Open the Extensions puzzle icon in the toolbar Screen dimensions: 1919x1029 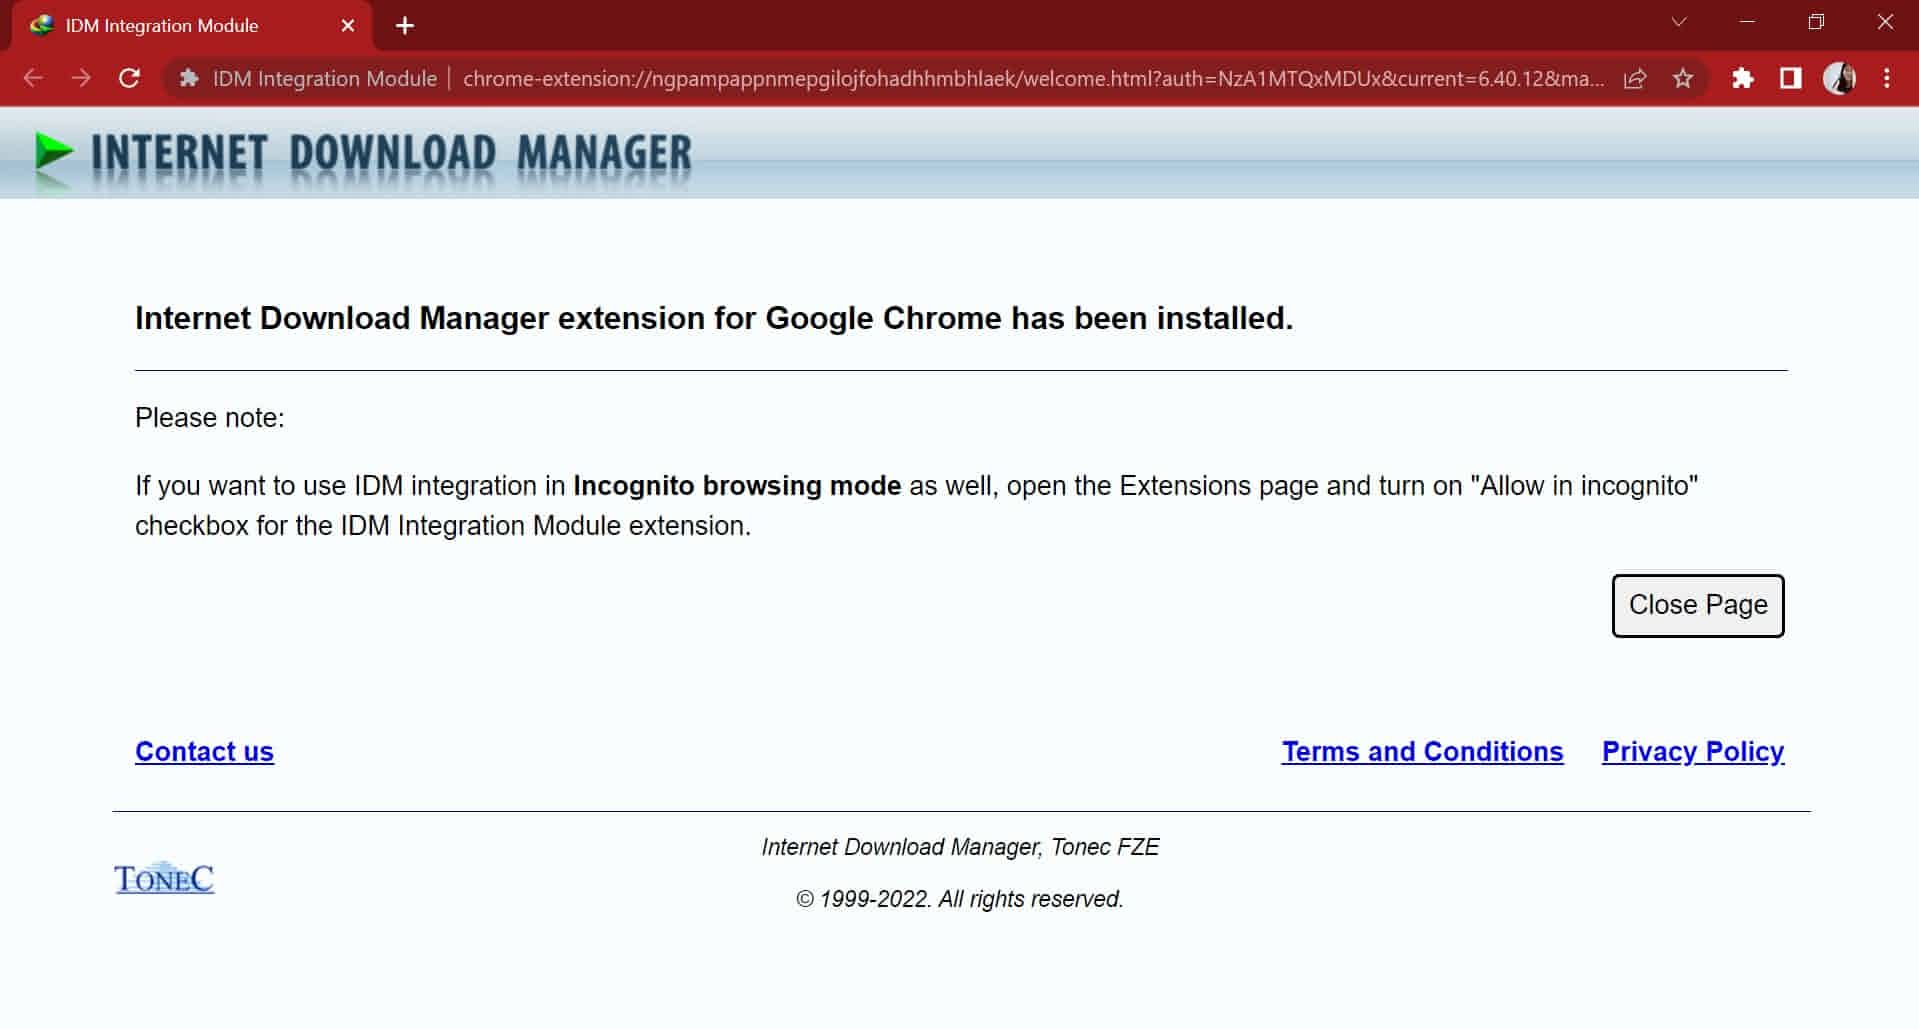pyautogui.click(x=1743, y=78)
